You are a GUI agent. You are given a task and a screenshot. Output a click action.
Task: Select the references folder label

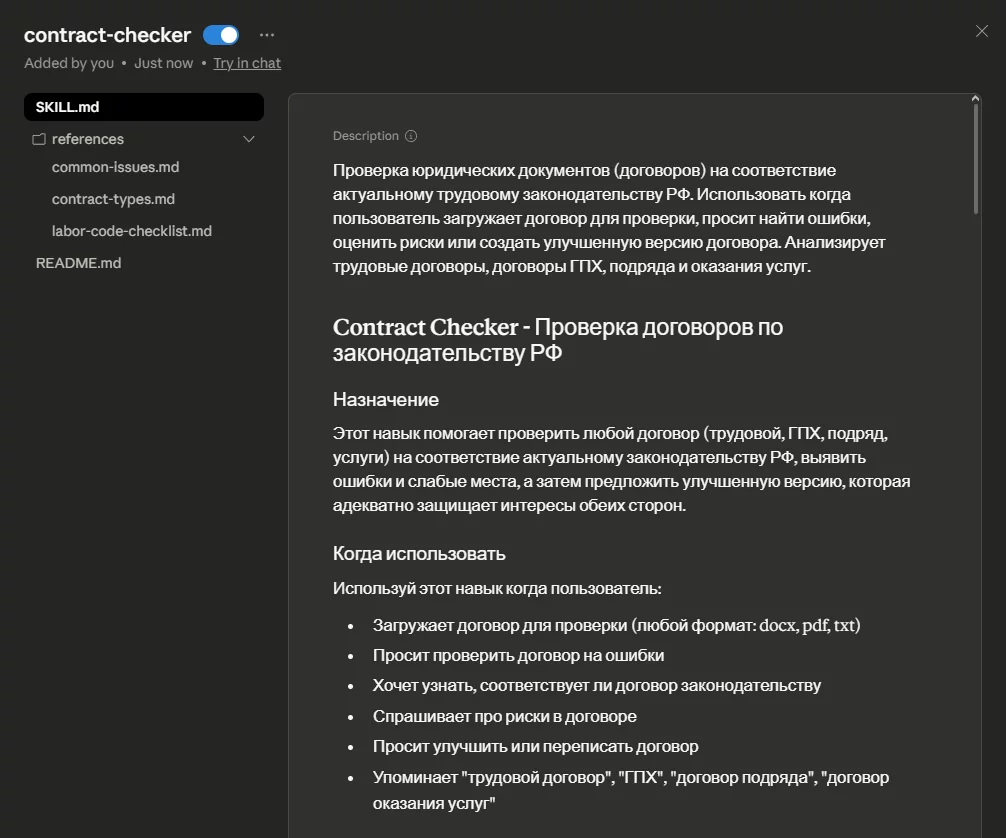88,139
